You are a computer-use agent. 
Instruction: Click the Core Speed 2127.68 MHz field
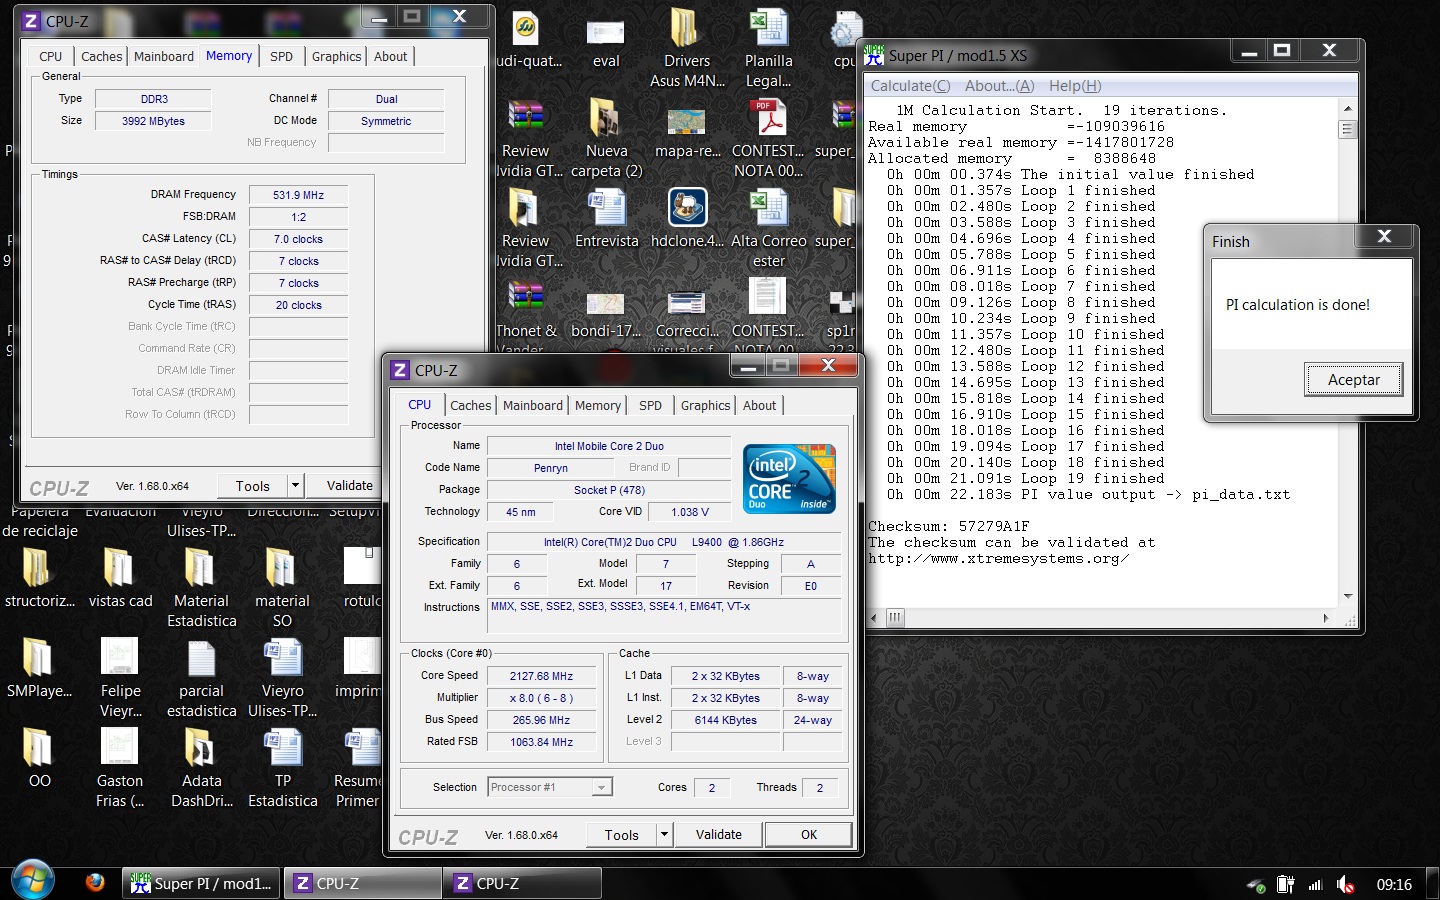pyautogui.click(x=541, y=676)
